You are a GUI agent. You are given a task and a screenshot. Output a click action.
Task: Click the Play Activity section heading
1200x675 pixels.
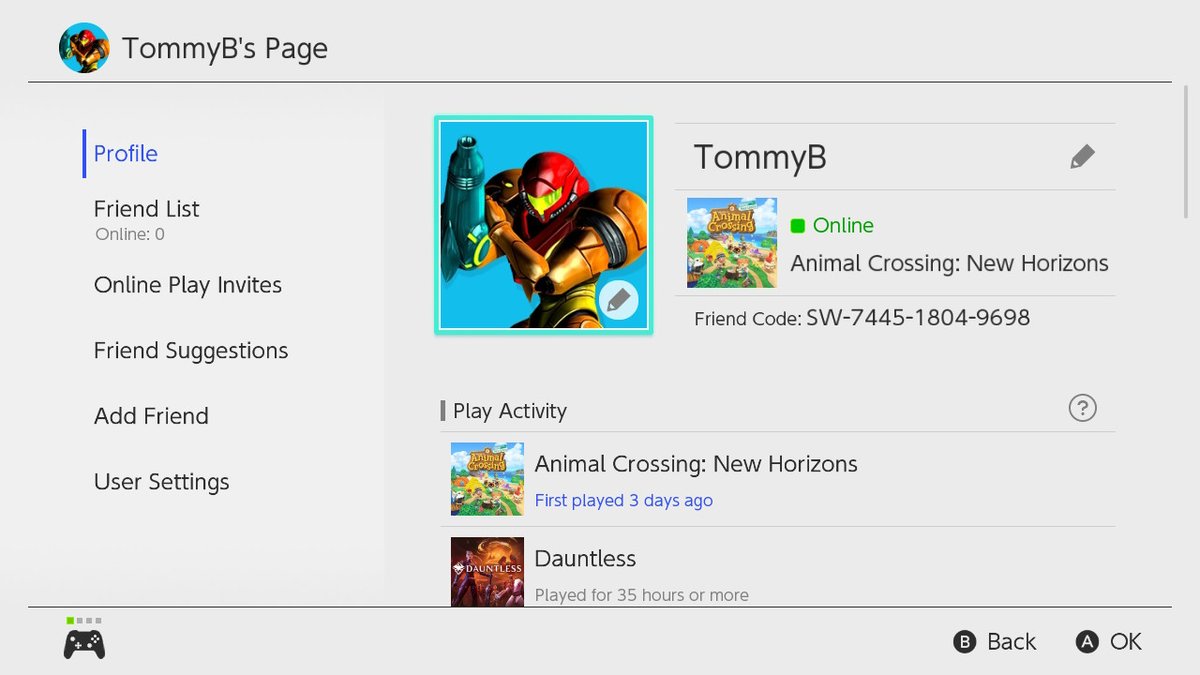click(x=510, y=411)
